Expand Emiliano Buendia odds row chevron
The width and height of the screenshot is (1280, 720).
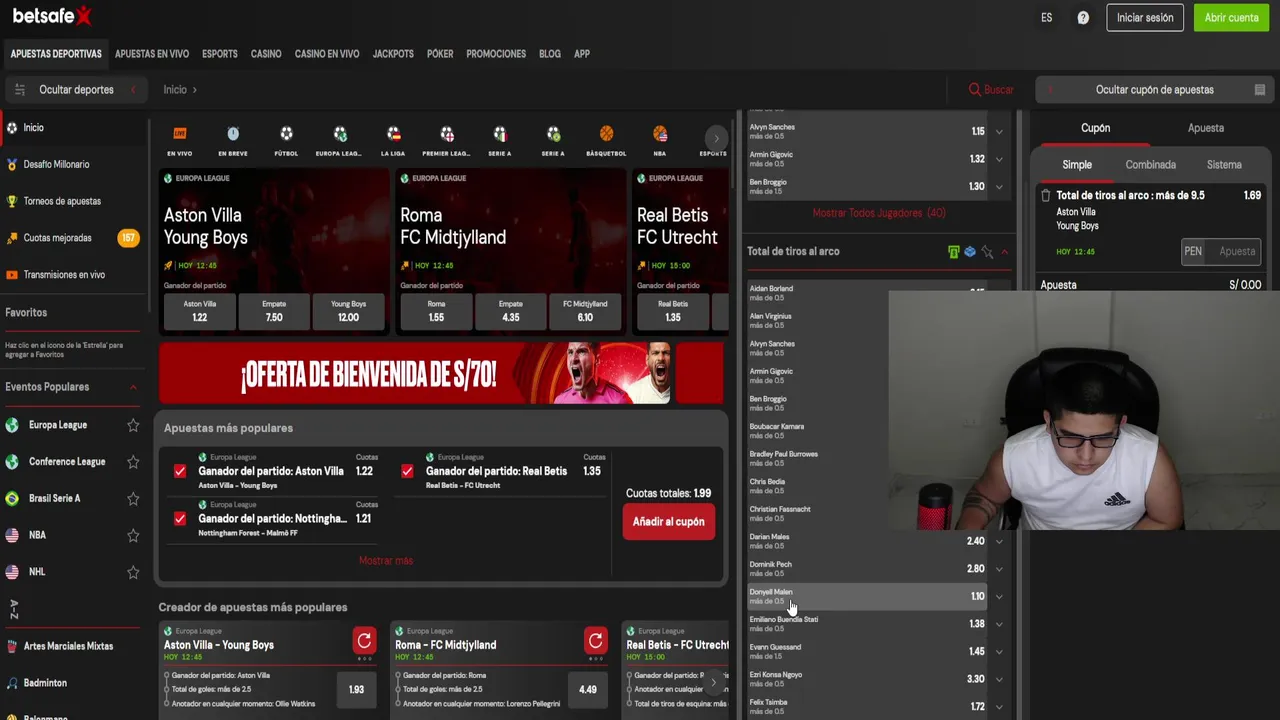point(999,624)
